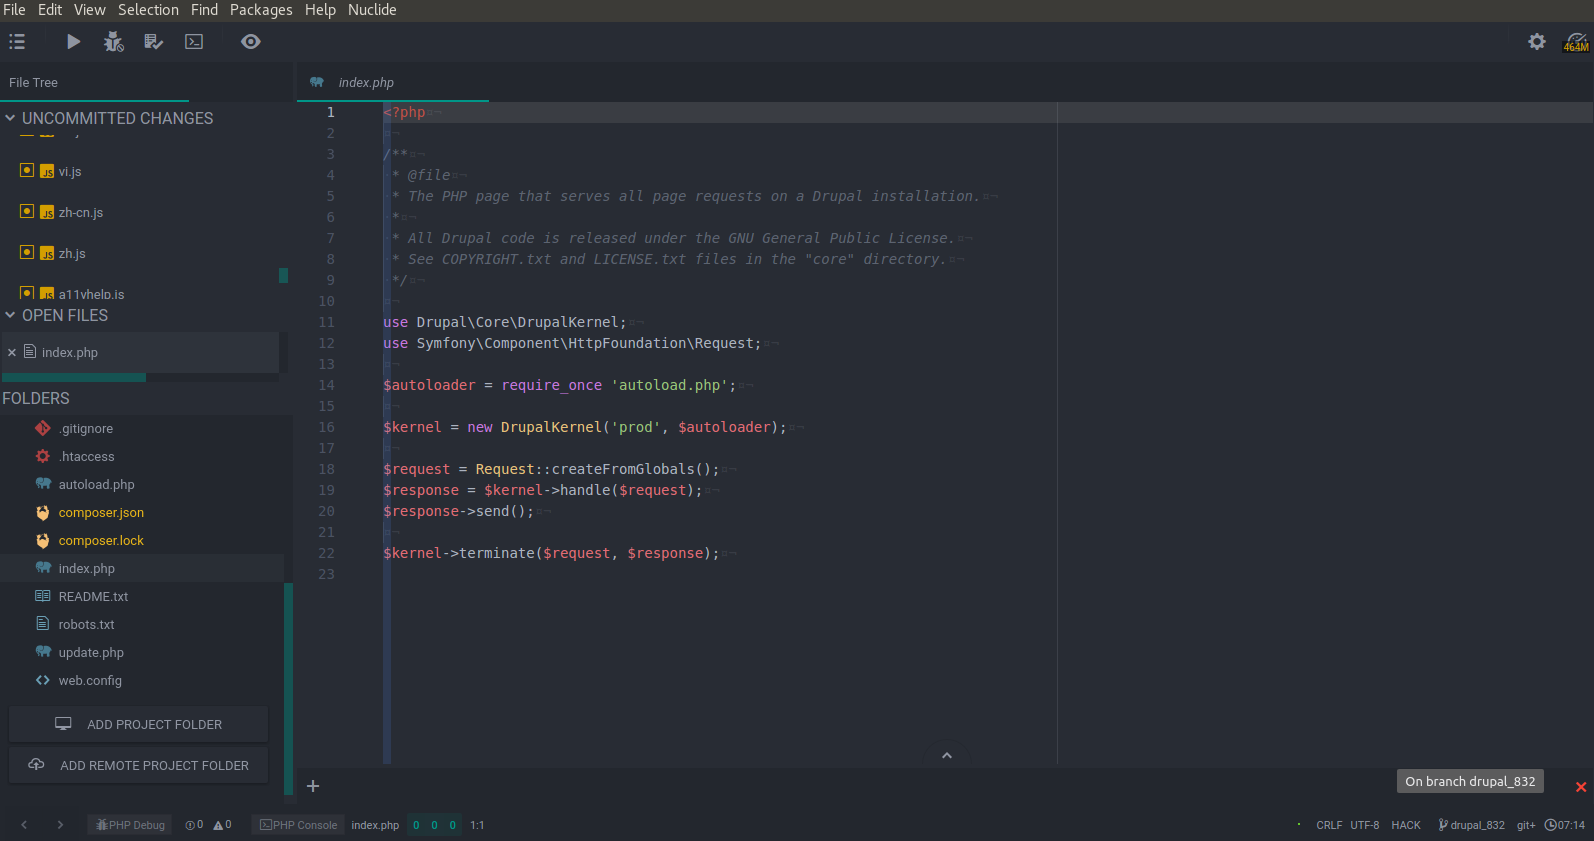Toggle the checkbox next to a11yhelp.js
Viewport: 1594px width, 841px height.
coord(27,293)
